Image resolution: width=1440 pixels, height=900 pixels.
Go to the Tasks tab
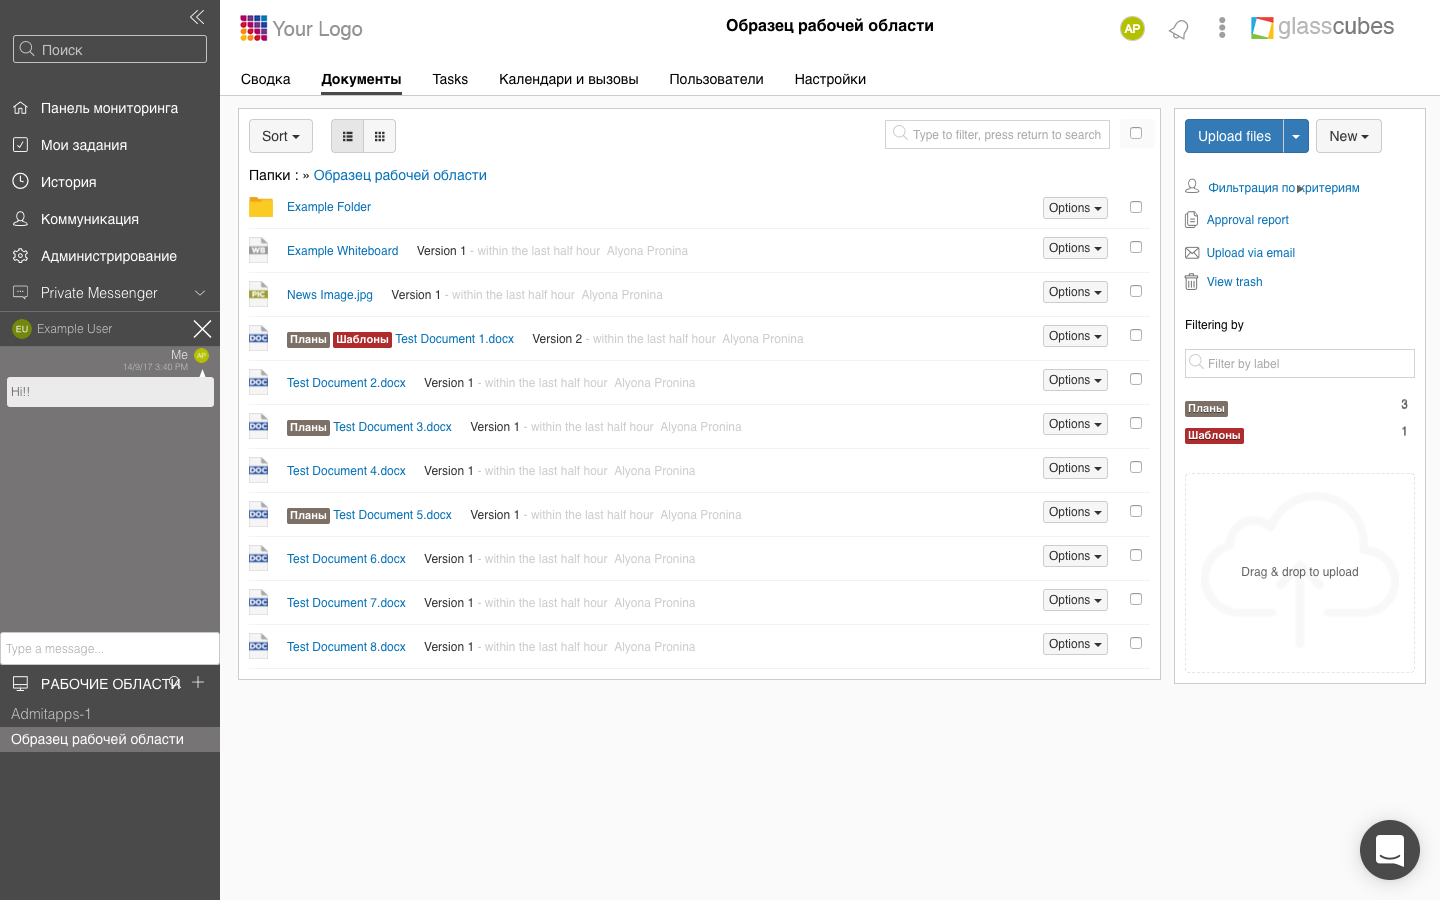[450, 79]
